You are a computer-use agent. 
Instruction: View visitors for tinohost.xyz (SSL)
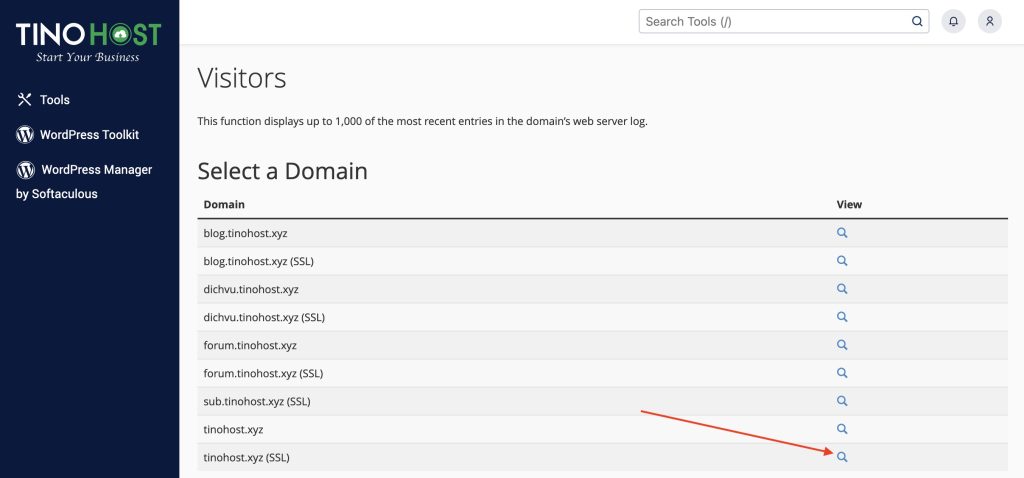[842, 457]
